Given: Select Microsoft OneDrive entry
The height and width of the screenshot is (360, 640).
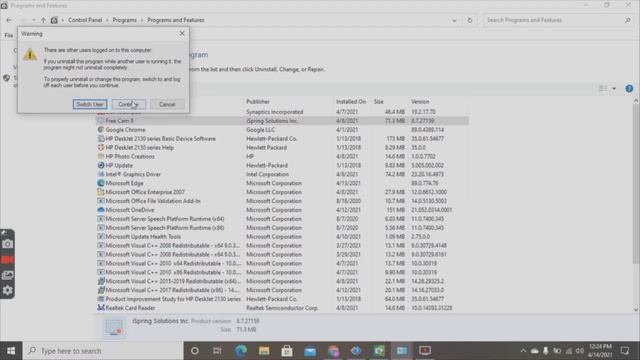Looking at the screenshot, I should (130, 210).
